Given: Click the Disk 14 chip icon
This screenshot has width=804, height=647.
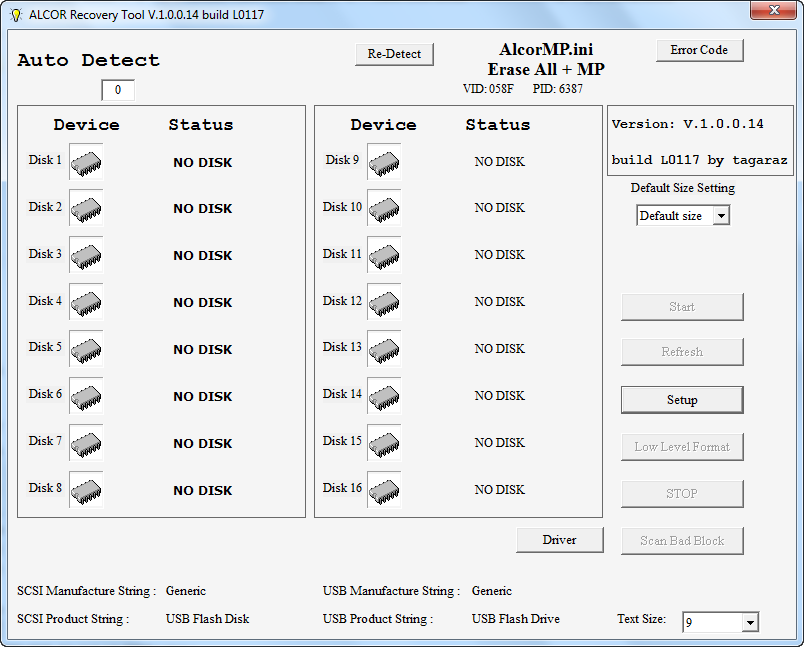Looking at the screenshot, I should point(384,396).
